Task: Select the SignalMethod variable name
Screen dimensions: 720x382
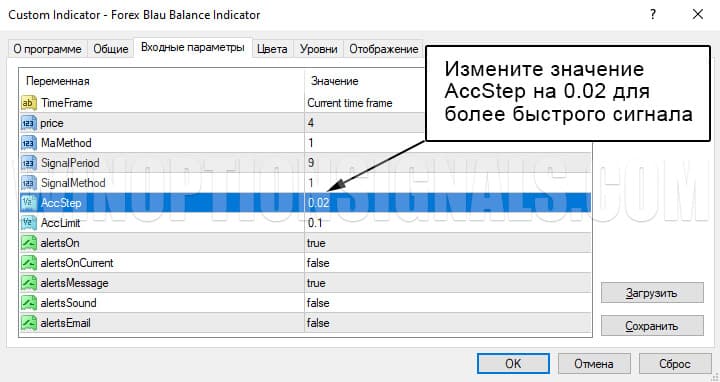Action: point(73,183)
